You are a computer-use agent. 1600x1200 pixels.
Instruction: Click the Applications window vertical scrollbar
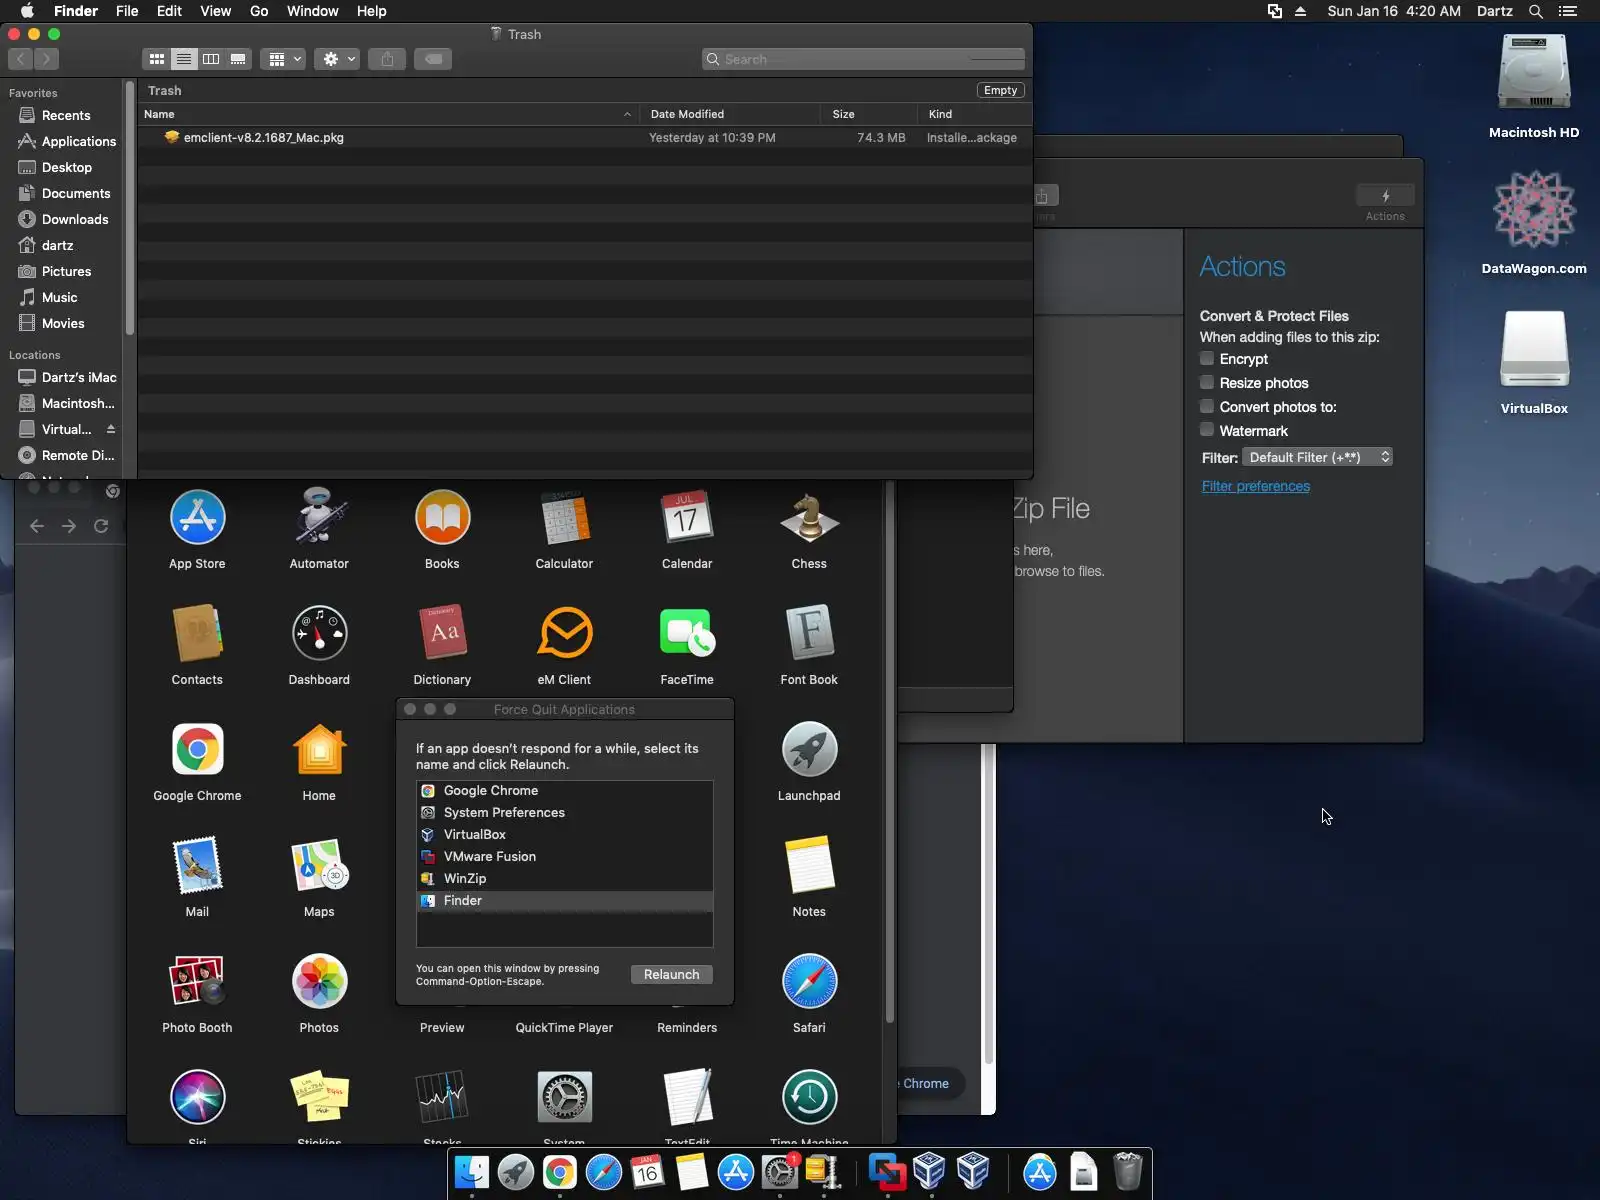(x=890, y=750)
